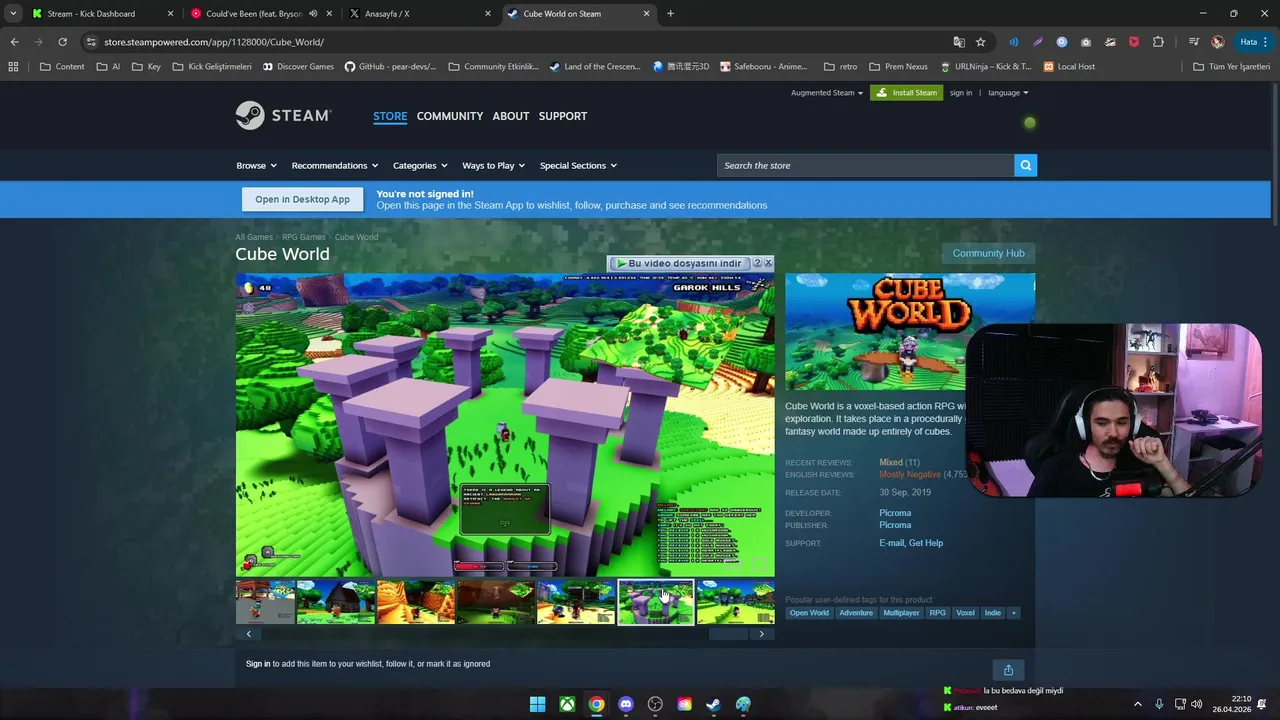Click the Search the store input field
The width and height of the screenshot is (1280, 720).
(866, 165)
